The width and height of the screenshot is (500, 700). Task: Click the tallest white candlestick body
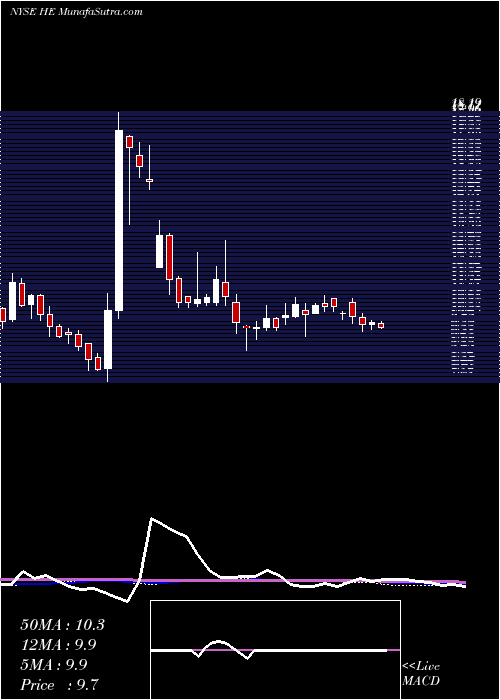[x=119, y=220]
